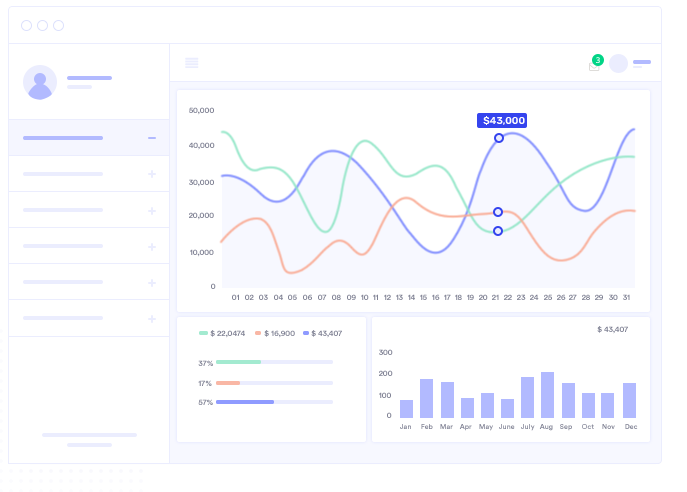Select the July bar in the bar chart
Viewport: 687px width, 492px height.
528,397
